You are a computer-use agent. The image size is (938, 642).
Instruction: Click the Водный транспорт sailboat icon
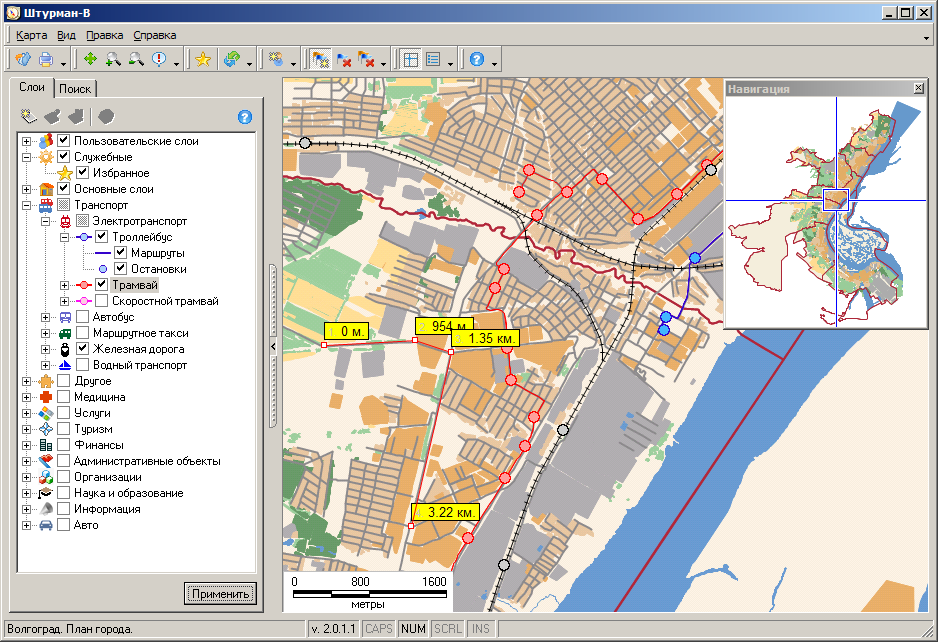point(65,365)
